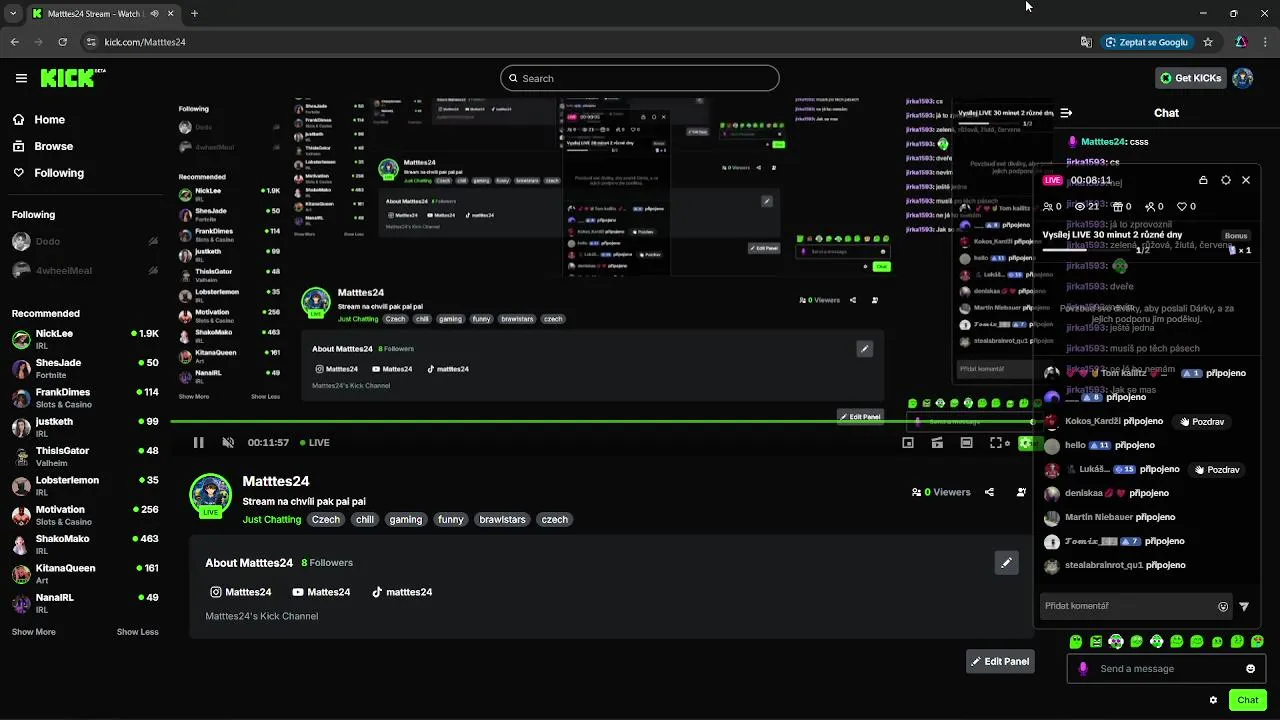Open Browse in sidebar

coord(43,146)
